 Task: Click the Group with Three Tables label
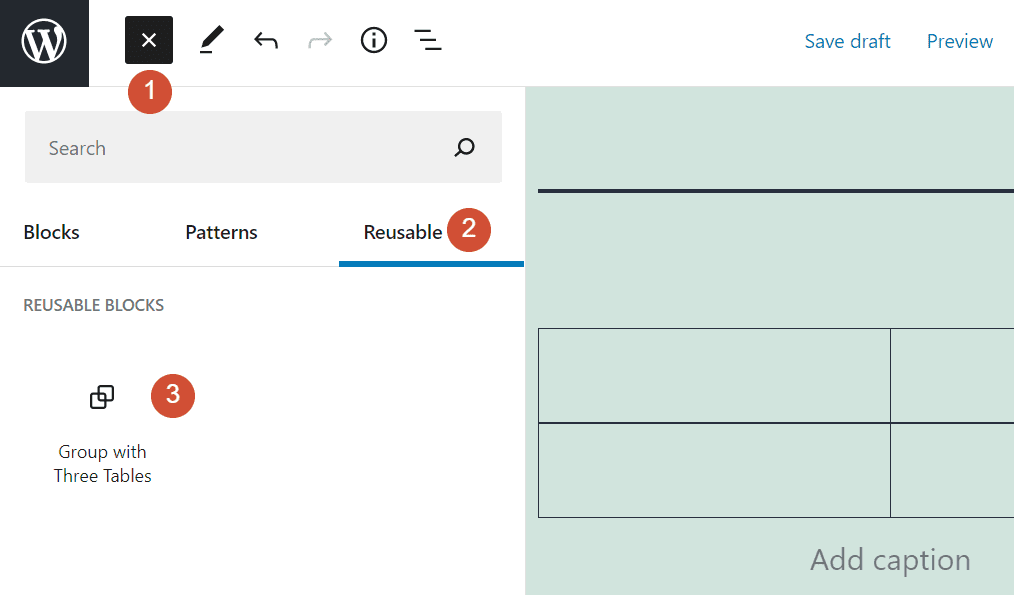(102, 463)
